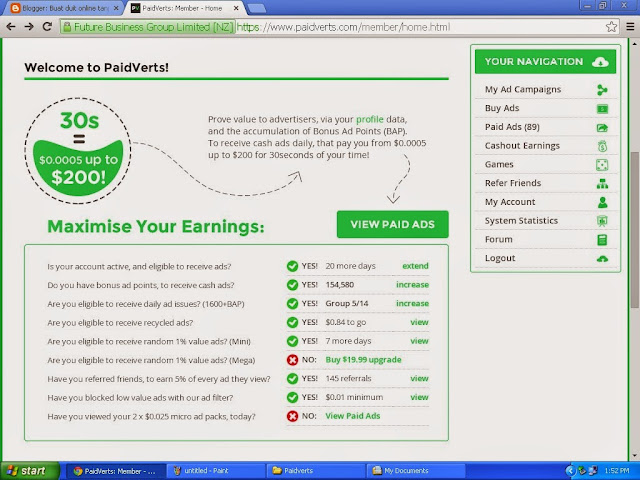The height and width of the screenshot is (480, 640).
Task: Click the Games dice icon
Action: (x=602, y=165)
